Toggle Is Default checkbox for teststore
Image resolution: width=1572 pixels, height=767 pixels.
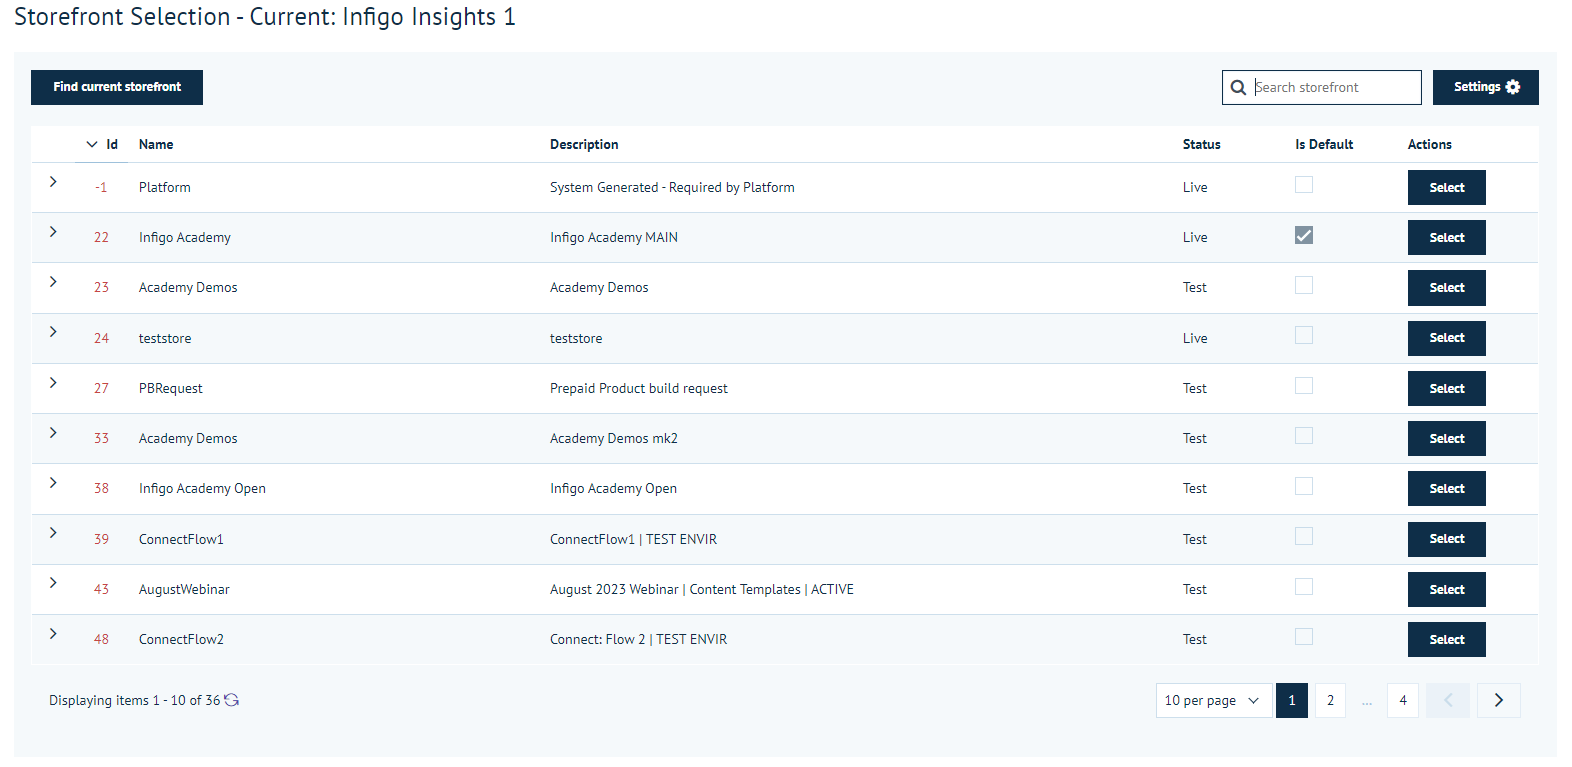[1304, 335]
